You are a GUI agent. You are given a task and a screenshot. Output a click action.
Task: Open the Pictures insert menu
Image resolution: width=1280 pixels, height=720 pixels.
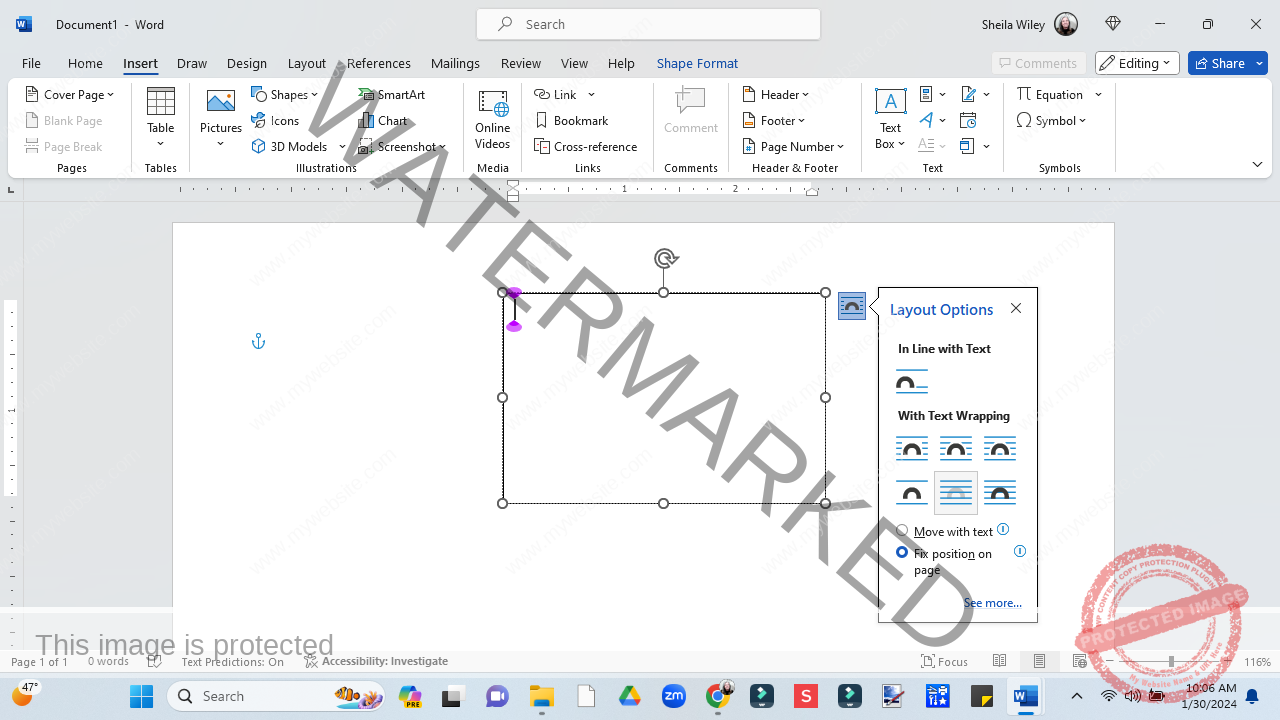click(x=221, y=118)
